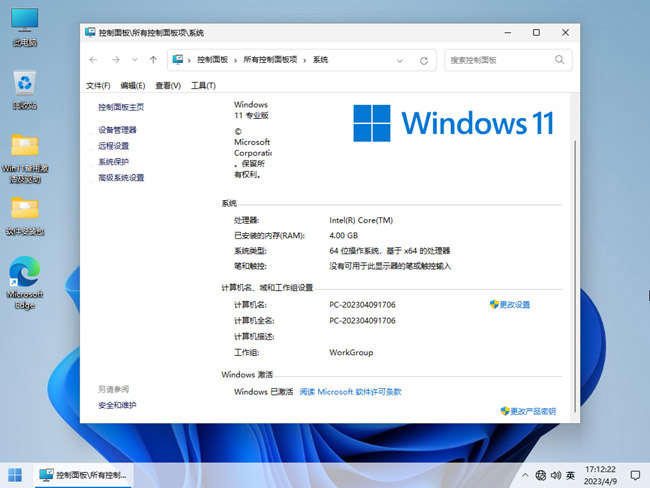Screen dimensions: 650x488
Task: Select the Win11 activation folder on desktop
Action: [25, 158]
